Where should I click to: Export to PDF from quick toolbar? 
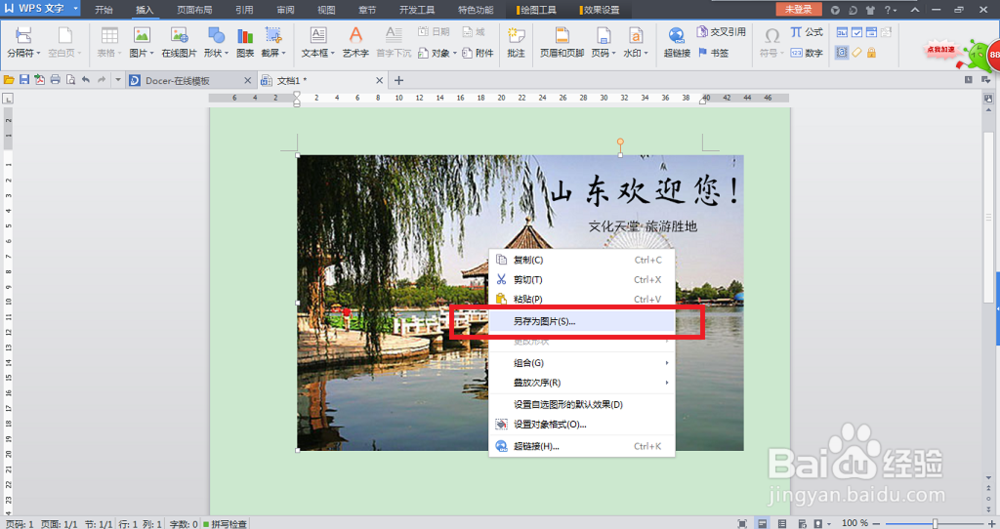(x=40, y=80)
